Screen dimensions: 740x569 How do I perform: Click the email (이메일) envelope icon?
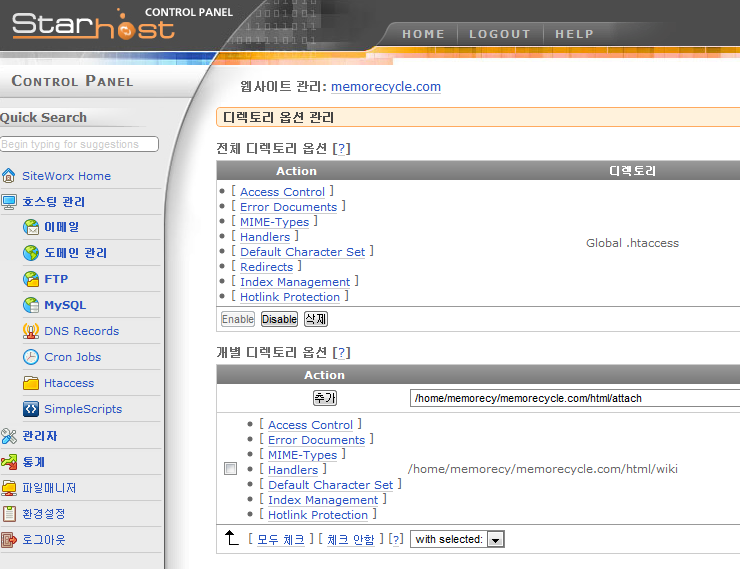click(31, 227)
